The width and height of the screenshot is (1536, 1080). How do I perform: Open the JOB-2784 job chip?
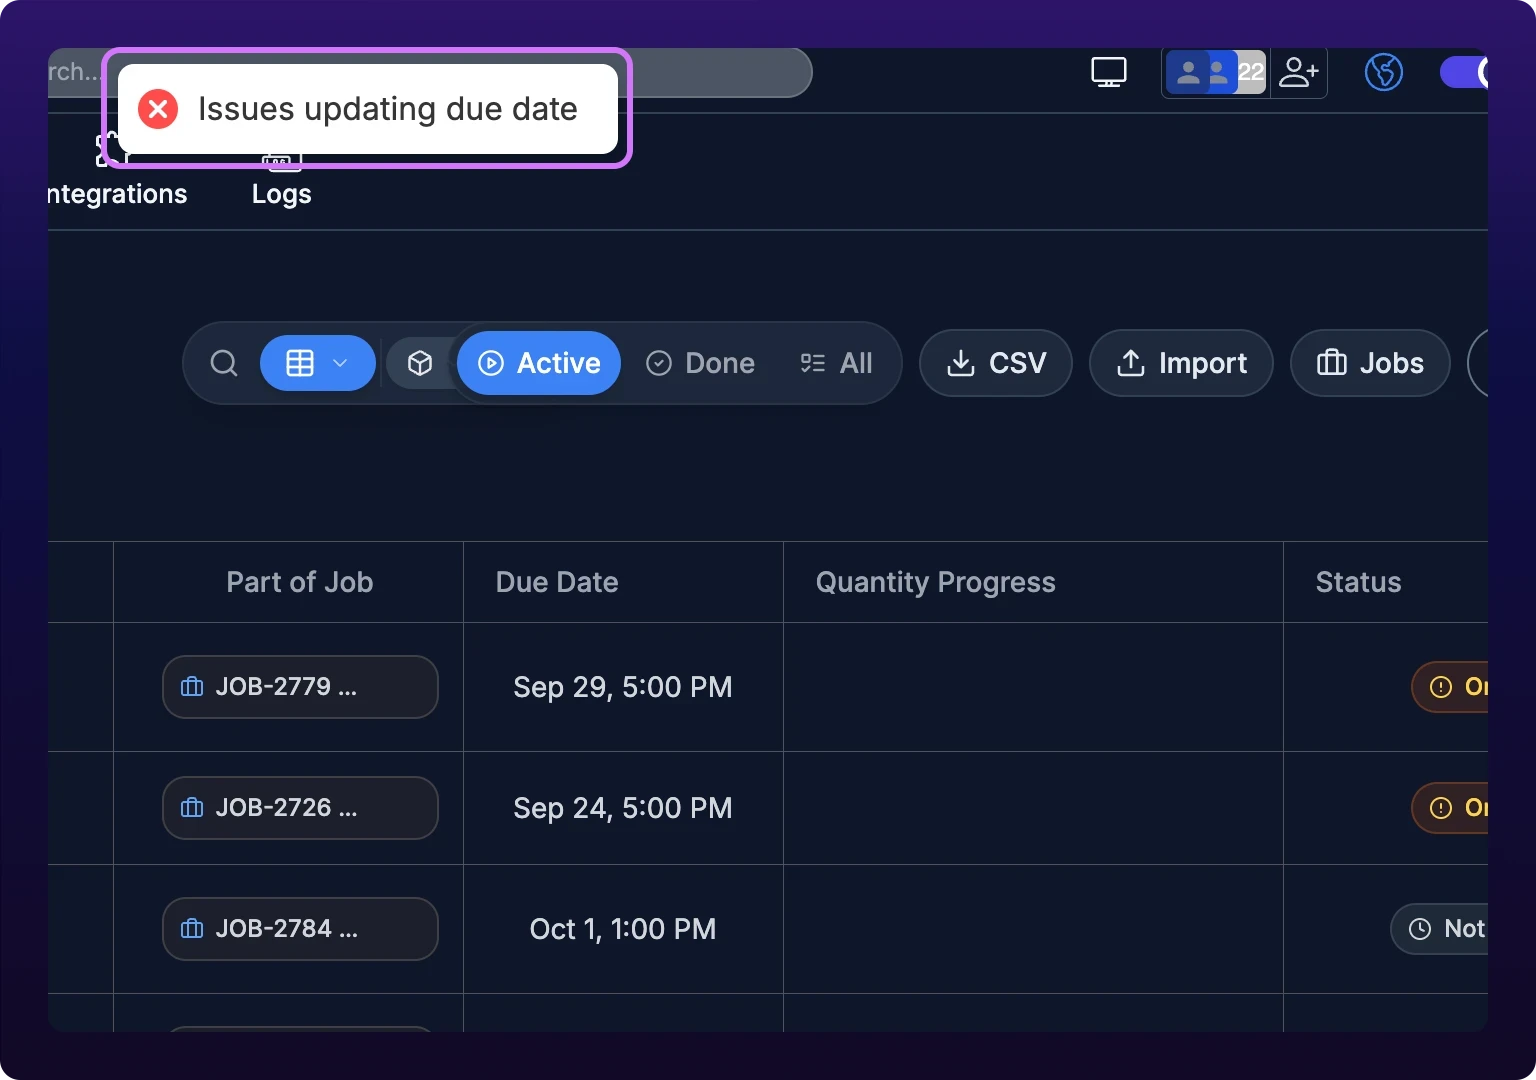(x=300, y=929)
